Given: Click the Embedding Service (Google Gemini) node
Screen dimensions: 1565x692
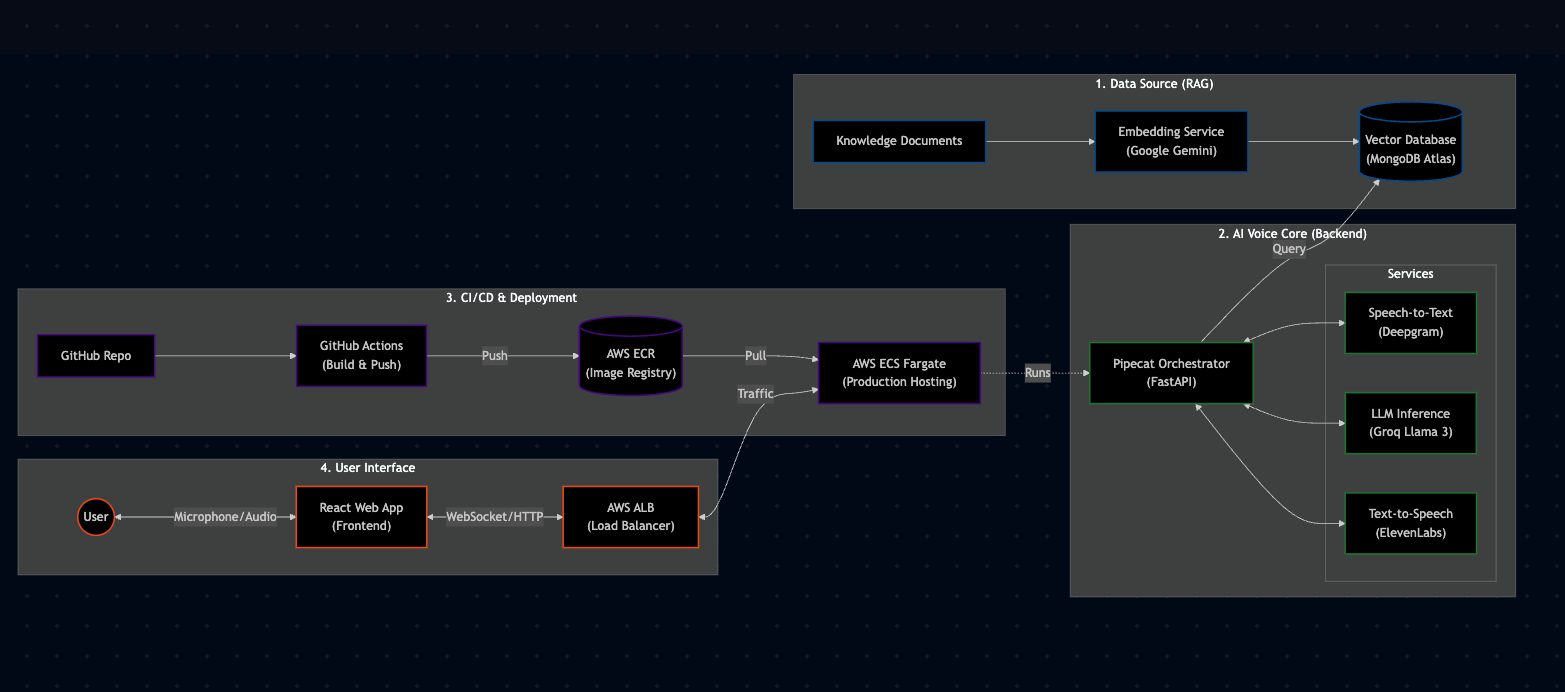Looking at the screenshot, I should tap(1171, 141).
